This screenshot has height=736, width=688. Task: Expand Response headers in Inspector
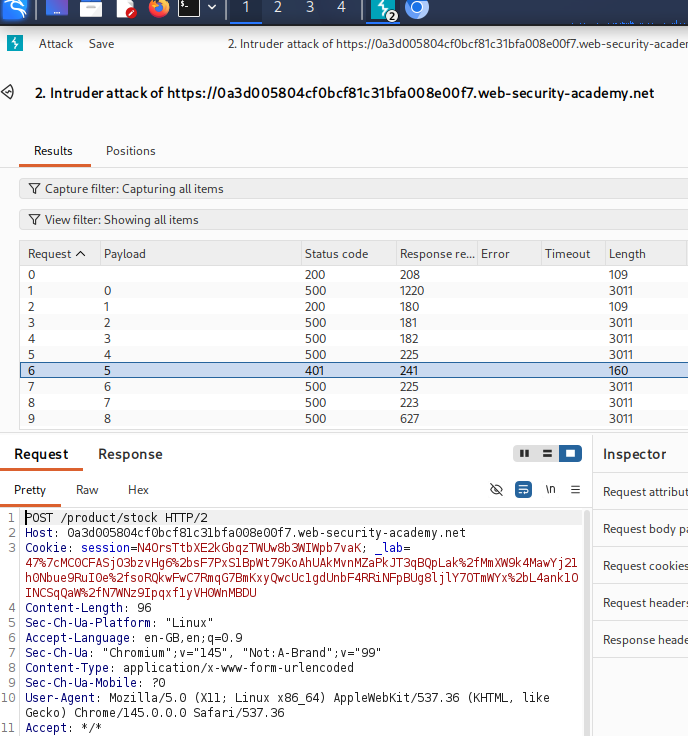pos(641,640)
